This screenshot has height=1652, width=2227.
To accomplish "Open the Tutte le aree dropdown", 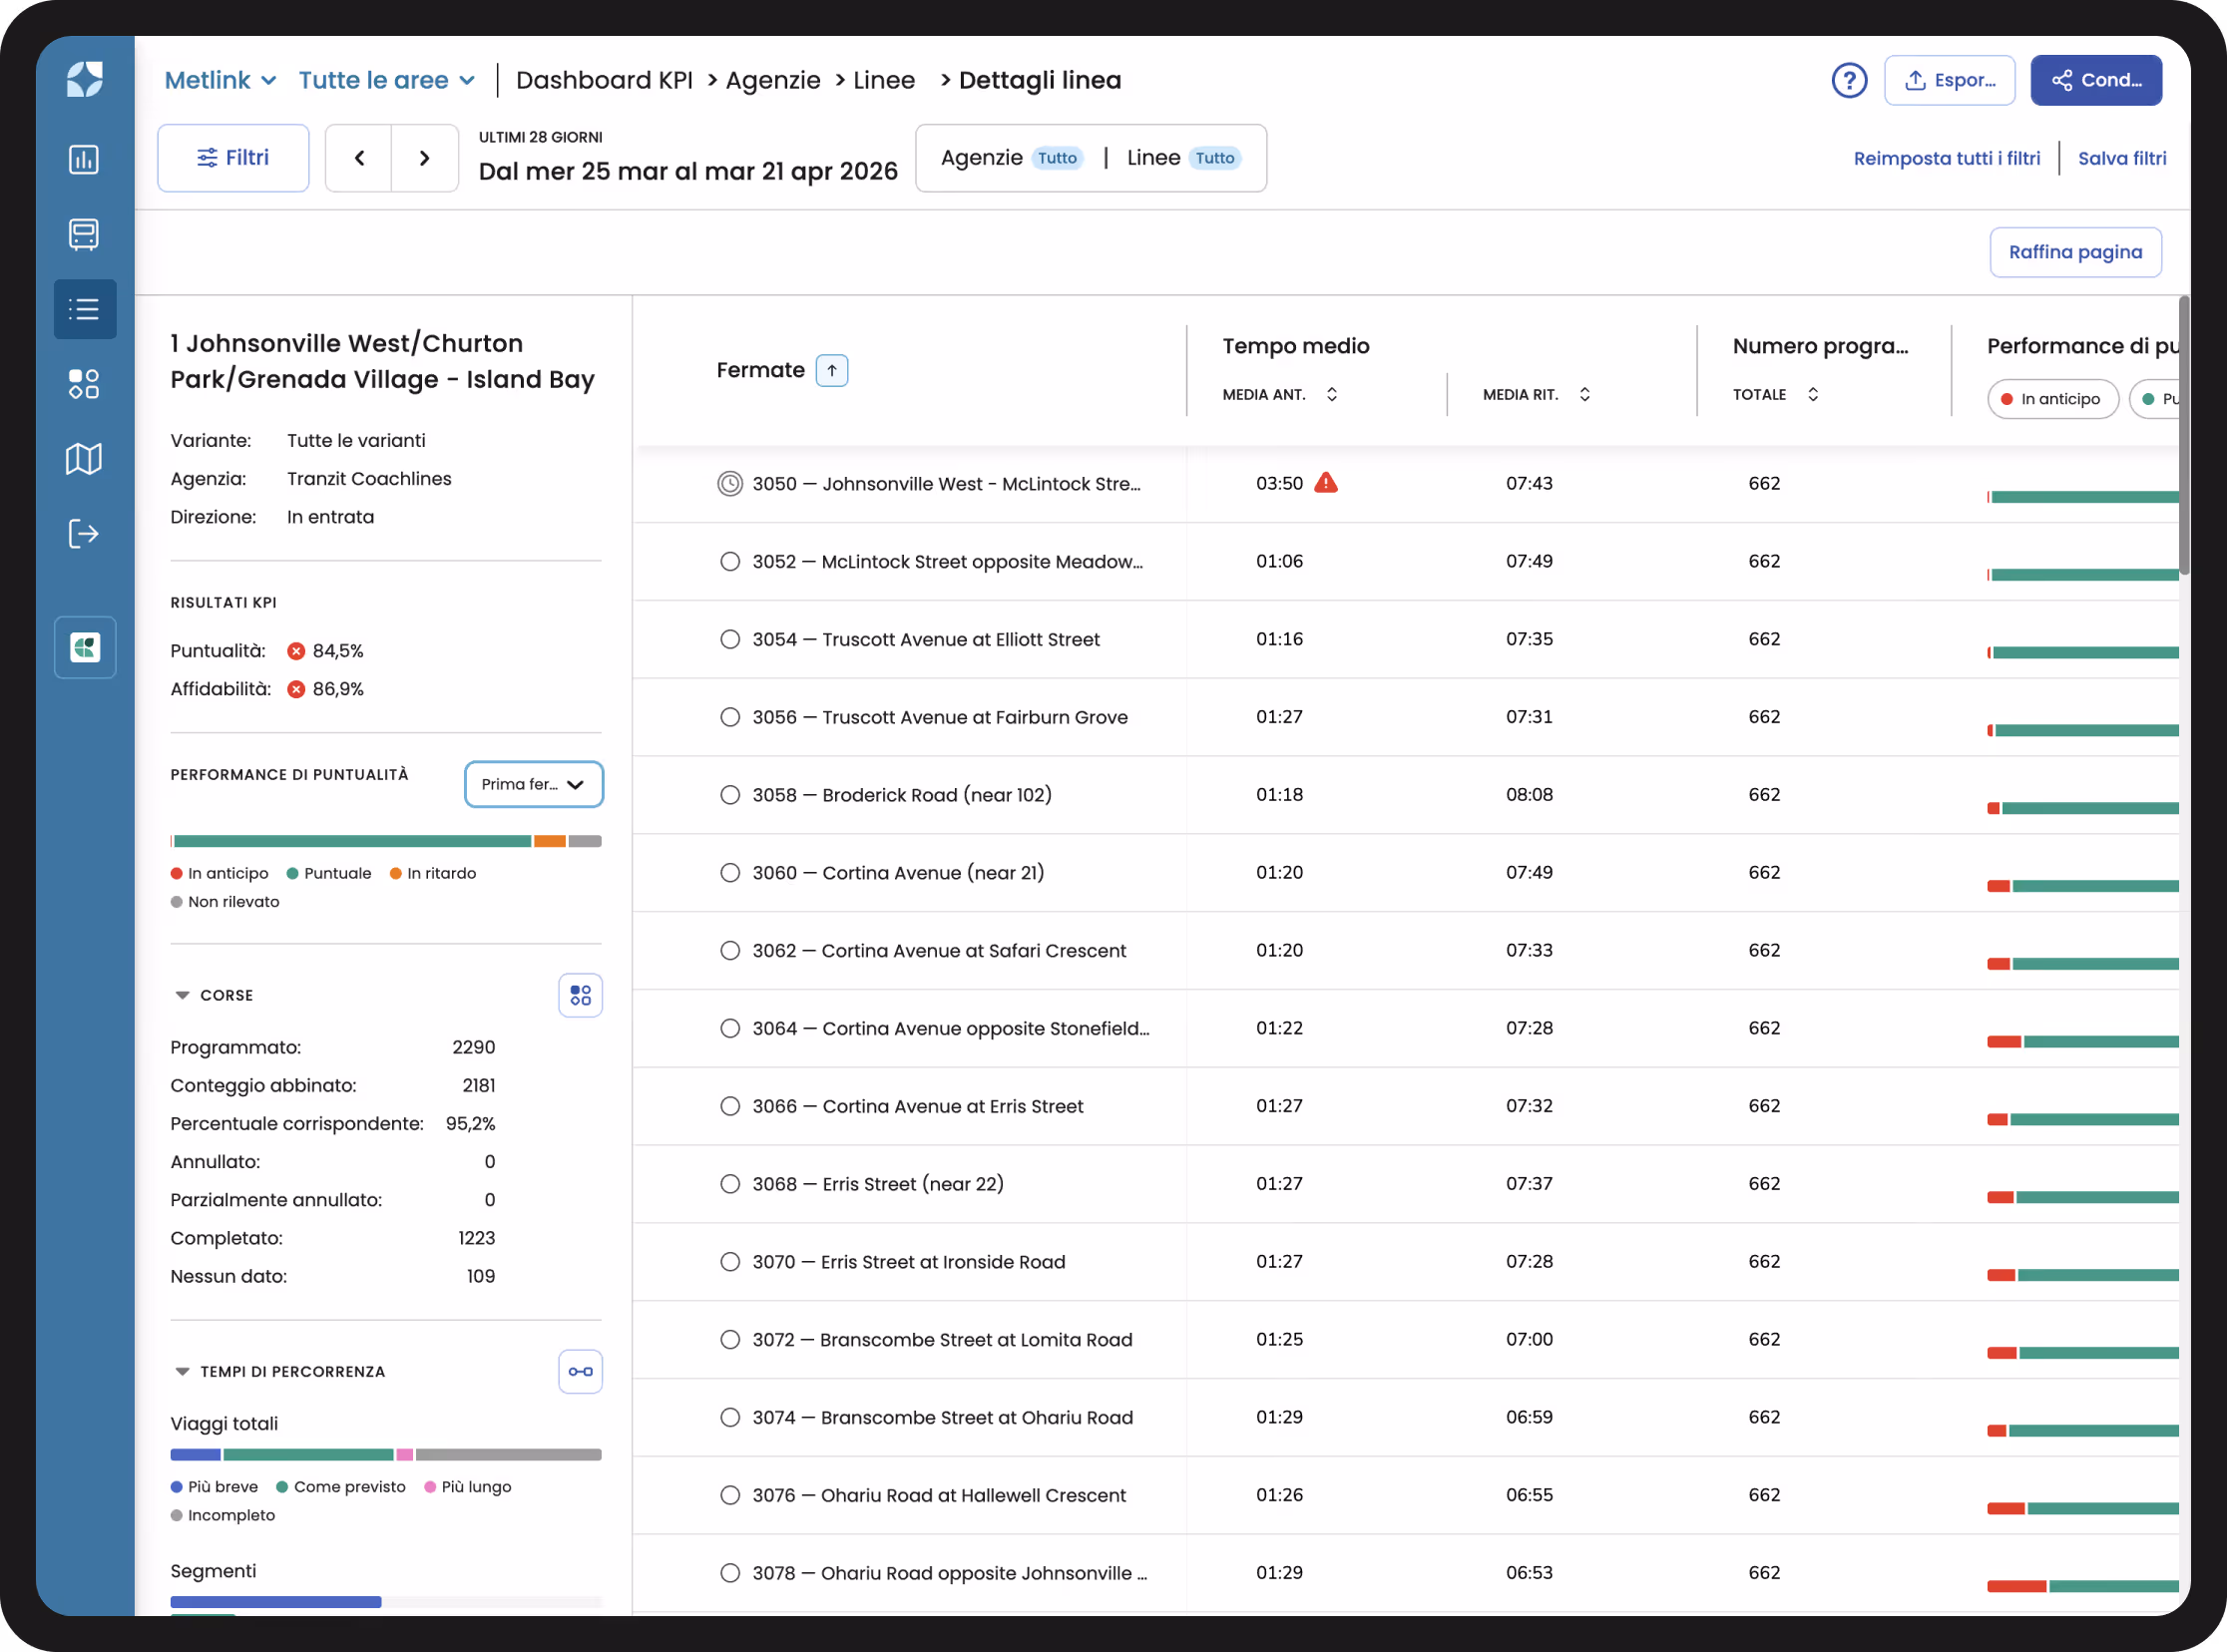I will [x=387, y=80].
